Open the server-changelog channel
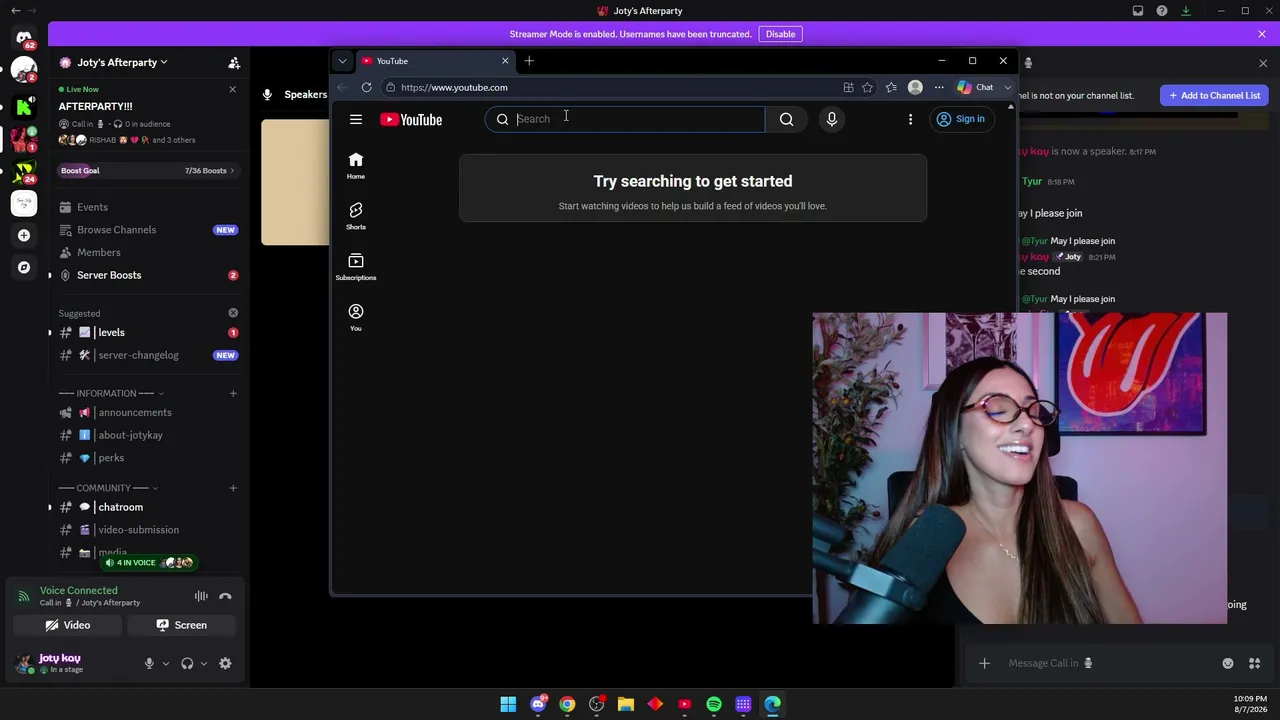Screen dimensions: 1280x720 [x=148, y=355]
